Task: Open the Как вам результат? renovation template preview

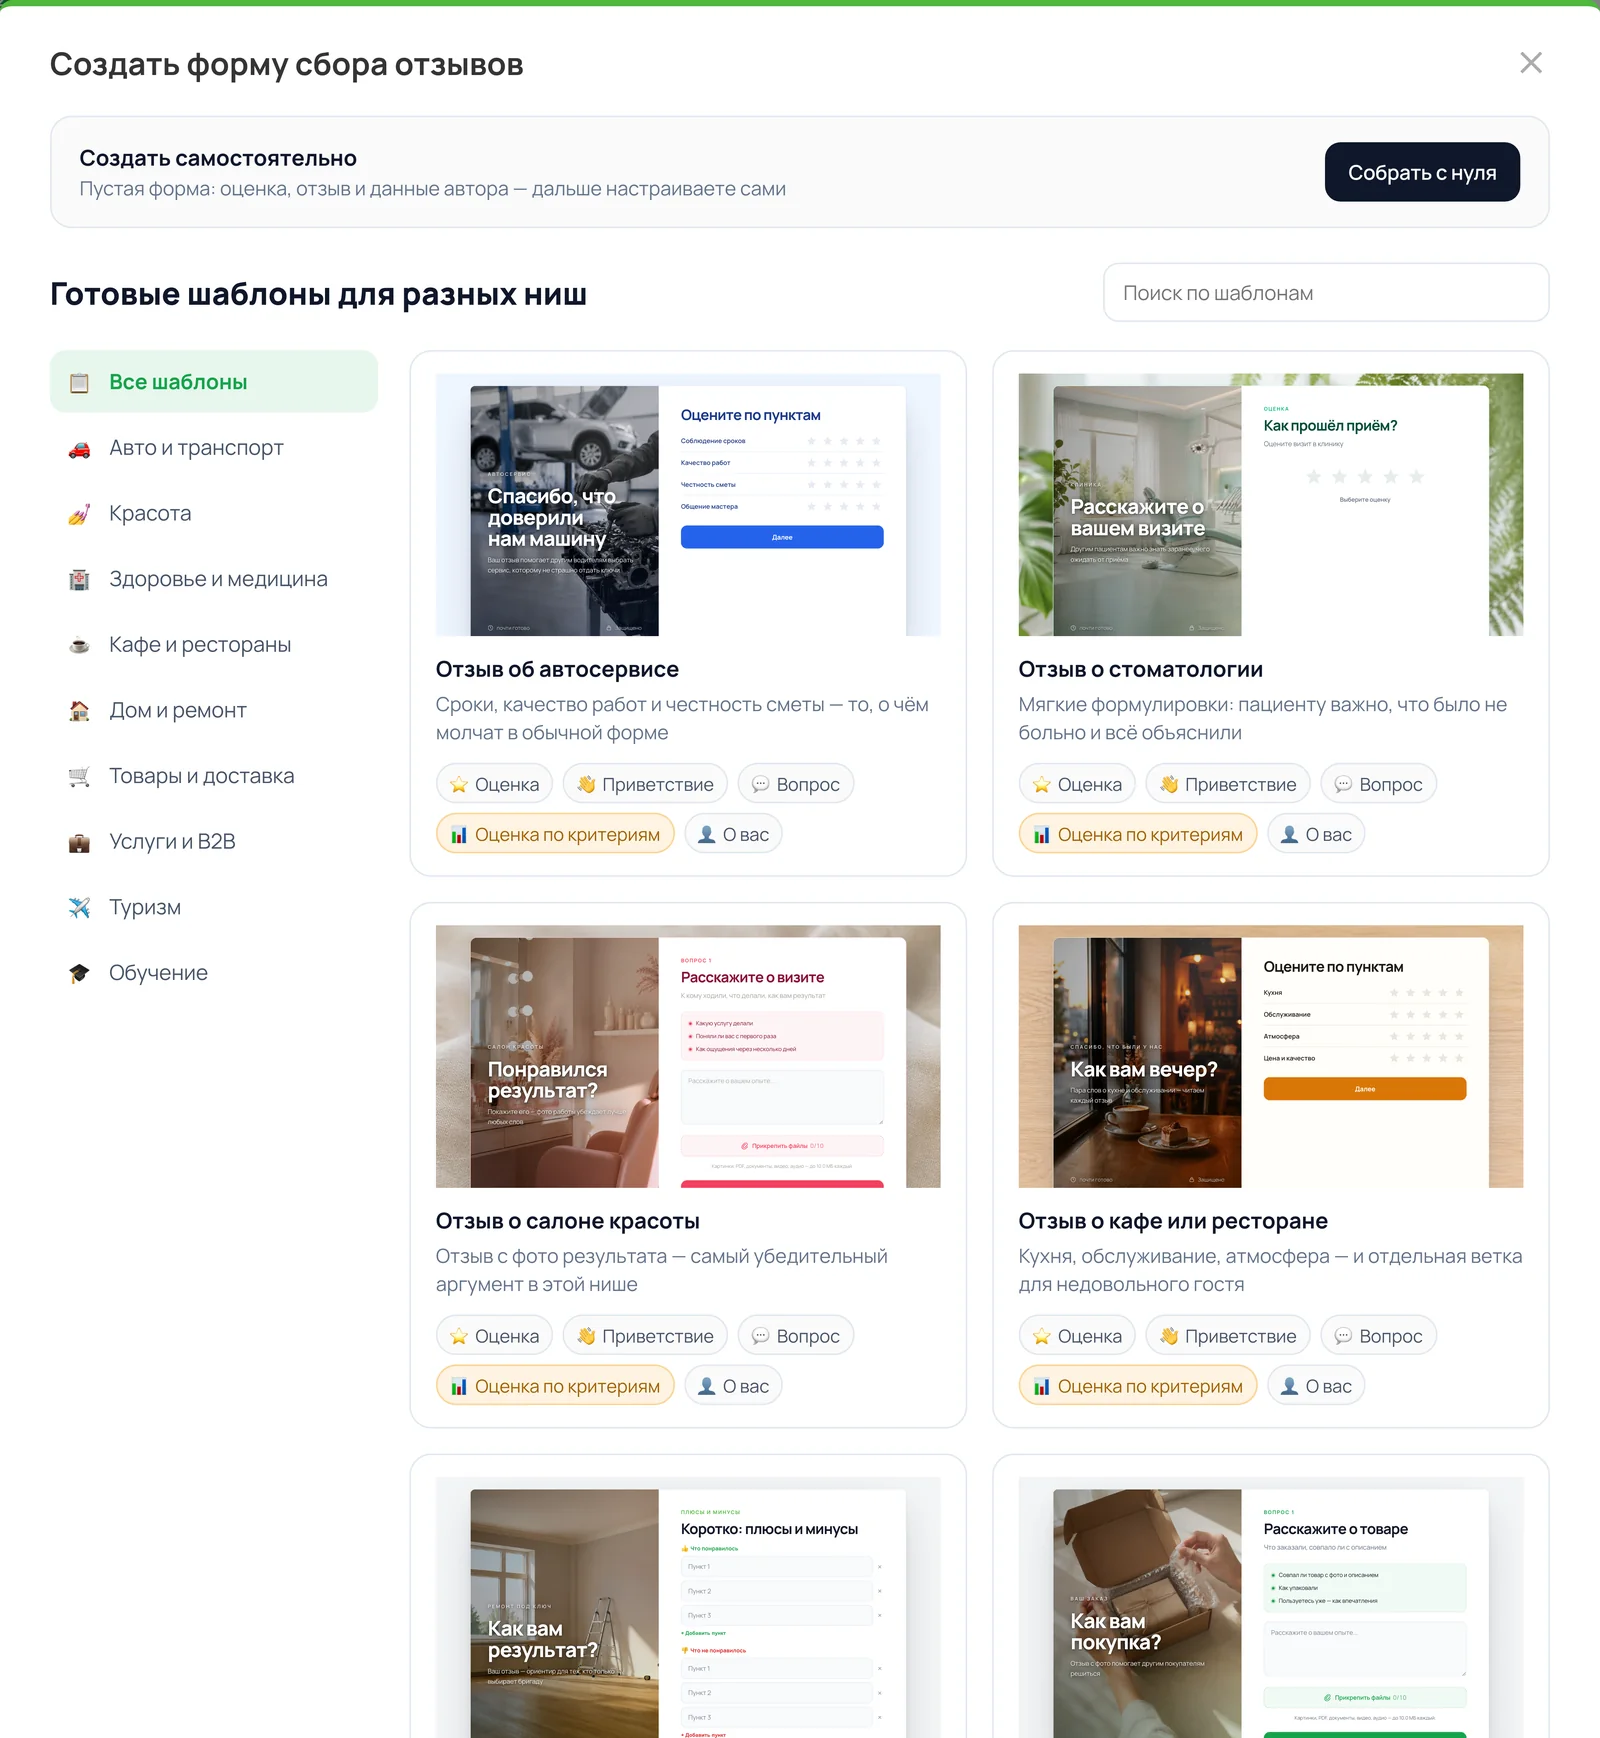Action: point(688,1607)
